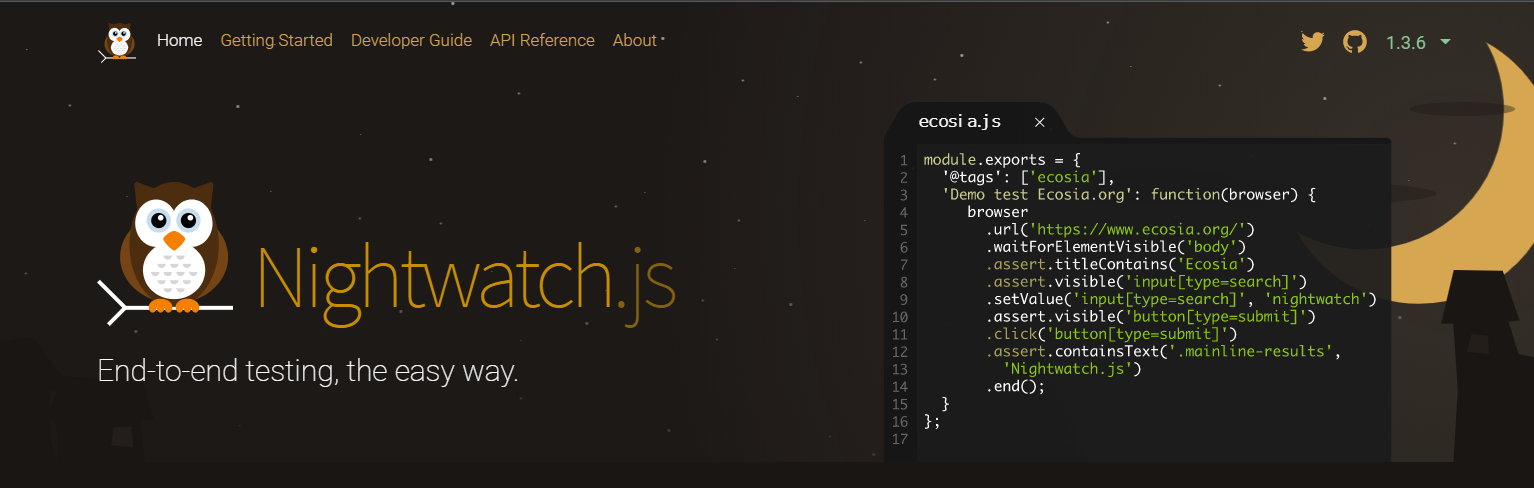The image size is (1534, 488).
Task: Open the GitHub icon link
Action: pos(1354,42)
